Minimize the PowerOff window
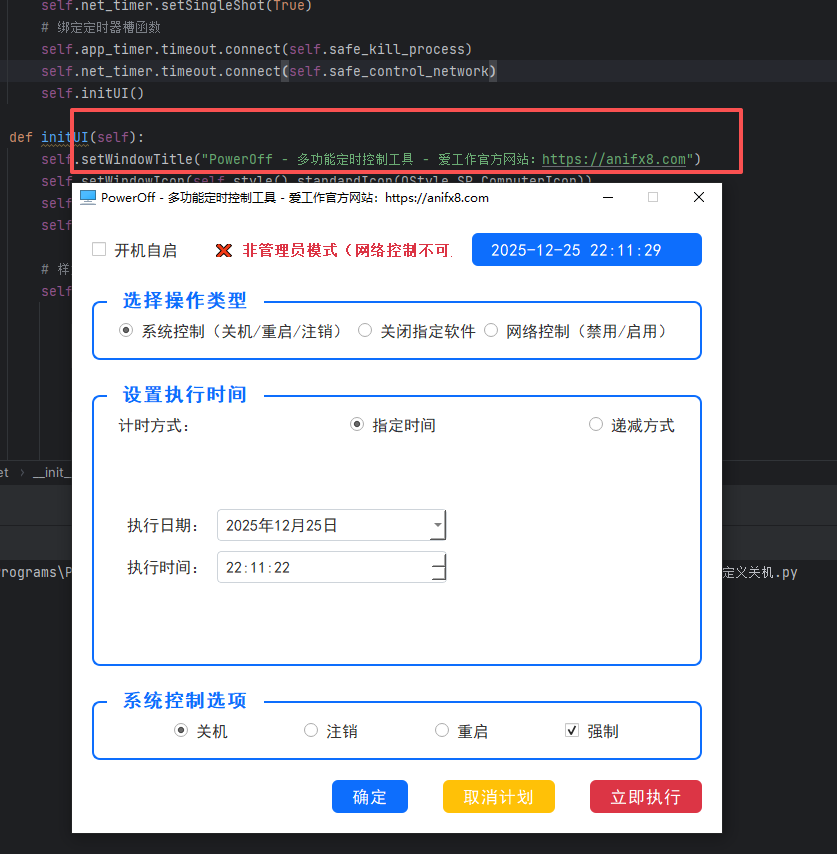 607,197
